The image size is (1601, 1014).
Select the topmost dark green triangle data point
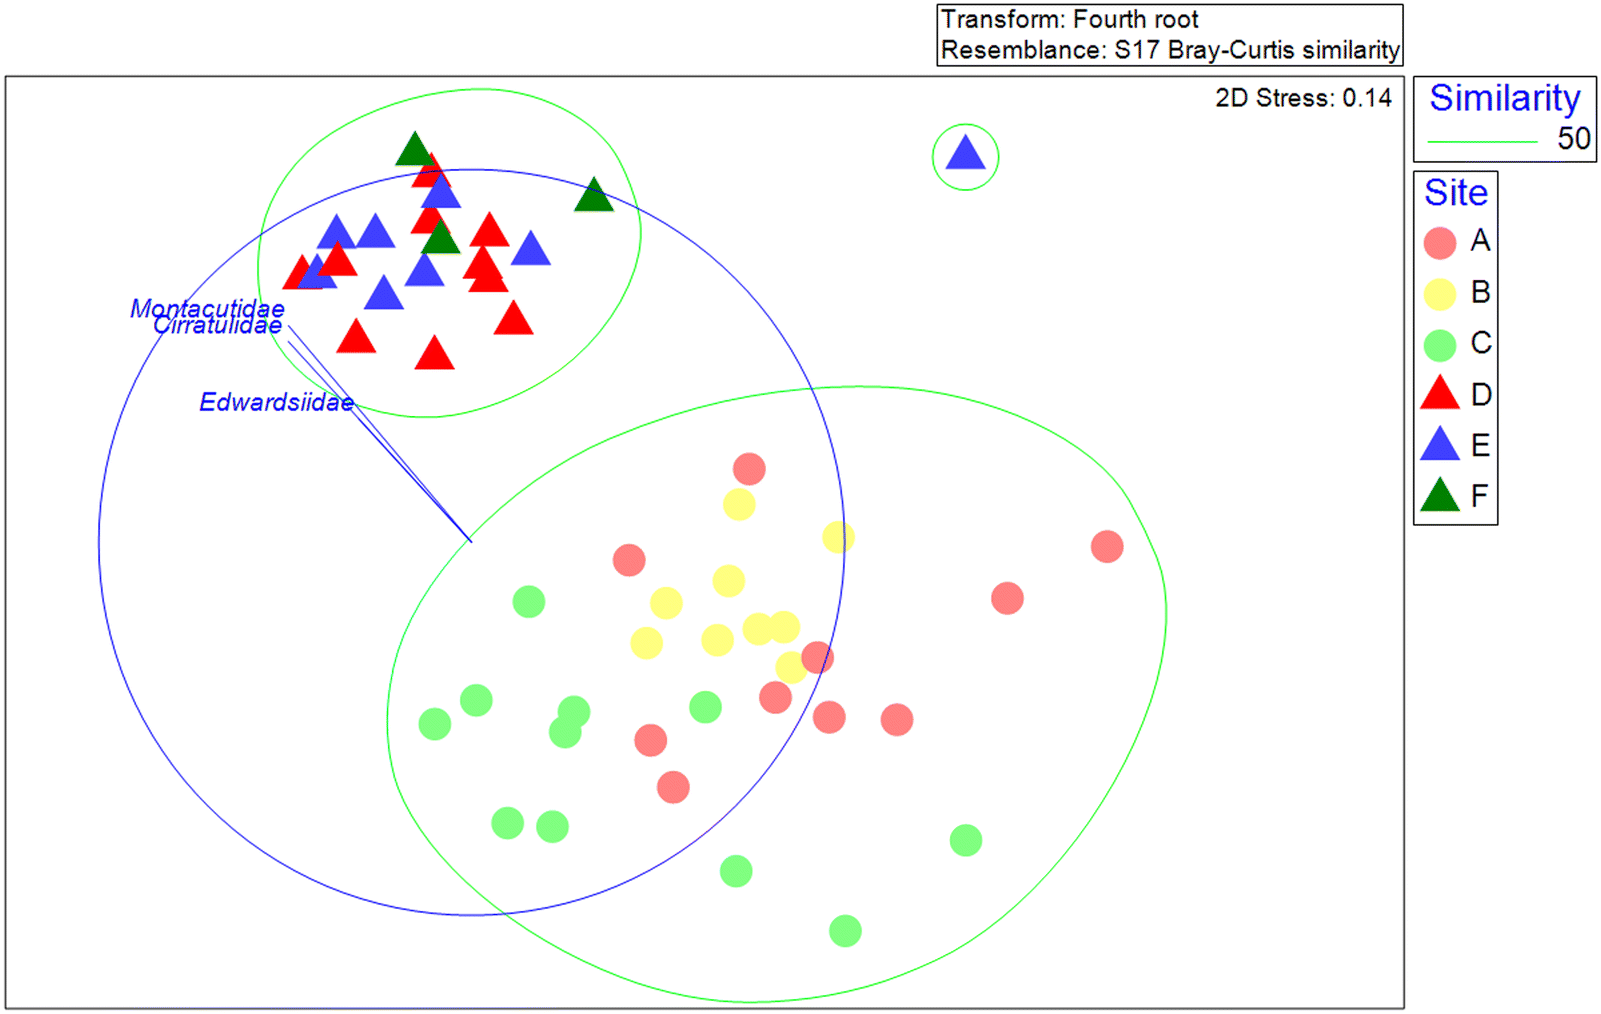pyautogui.click(x=413, y=149)
